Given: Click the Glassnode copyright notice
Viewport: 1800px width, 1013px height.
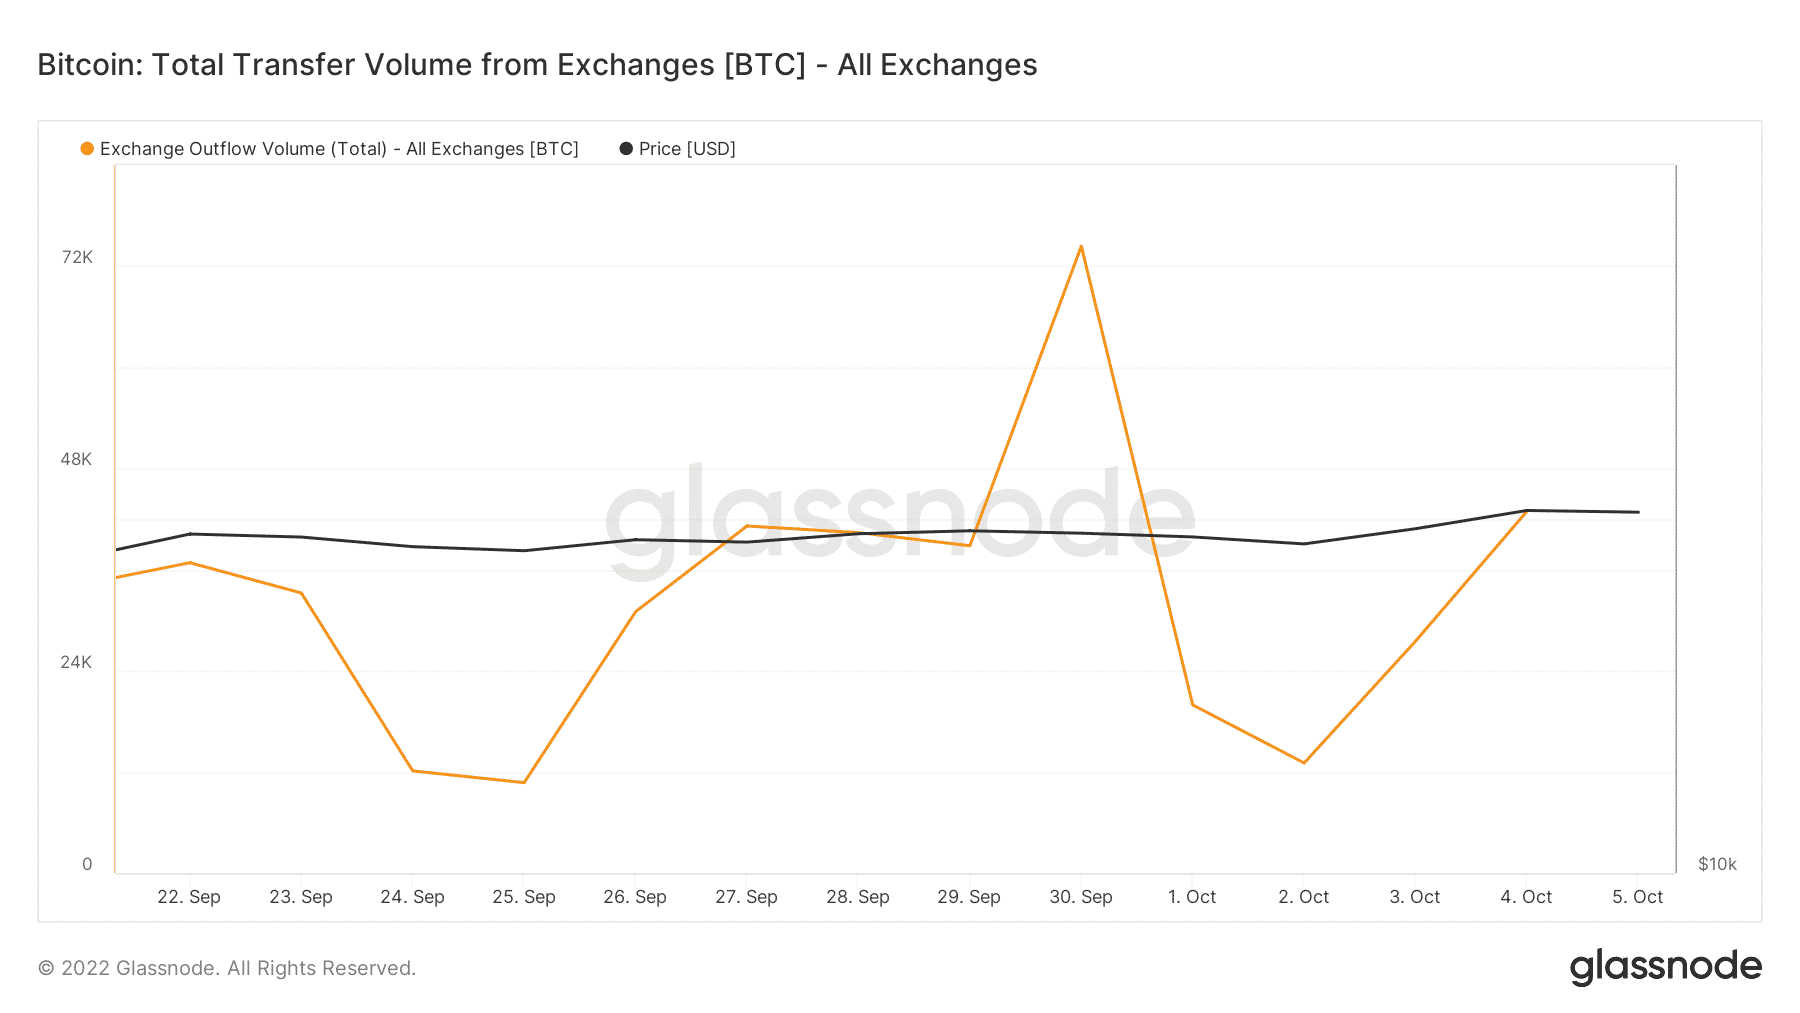Looking at the screenshot, I should (227, 968).
